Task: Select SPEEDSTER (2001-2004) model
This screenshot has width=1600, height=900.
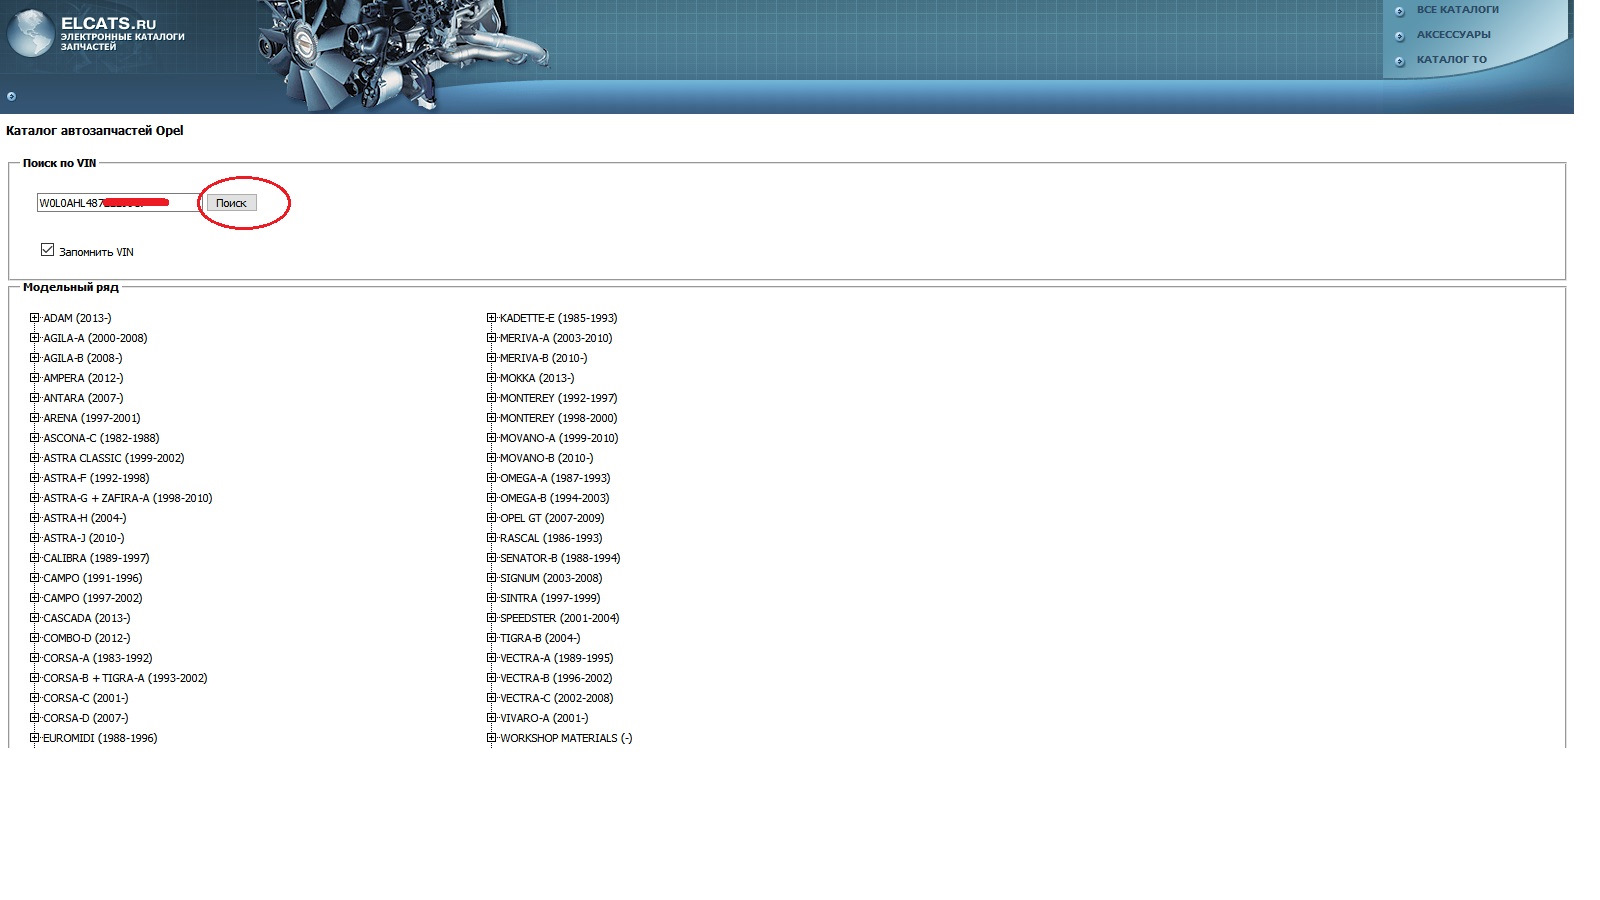Action: (560, 618)
